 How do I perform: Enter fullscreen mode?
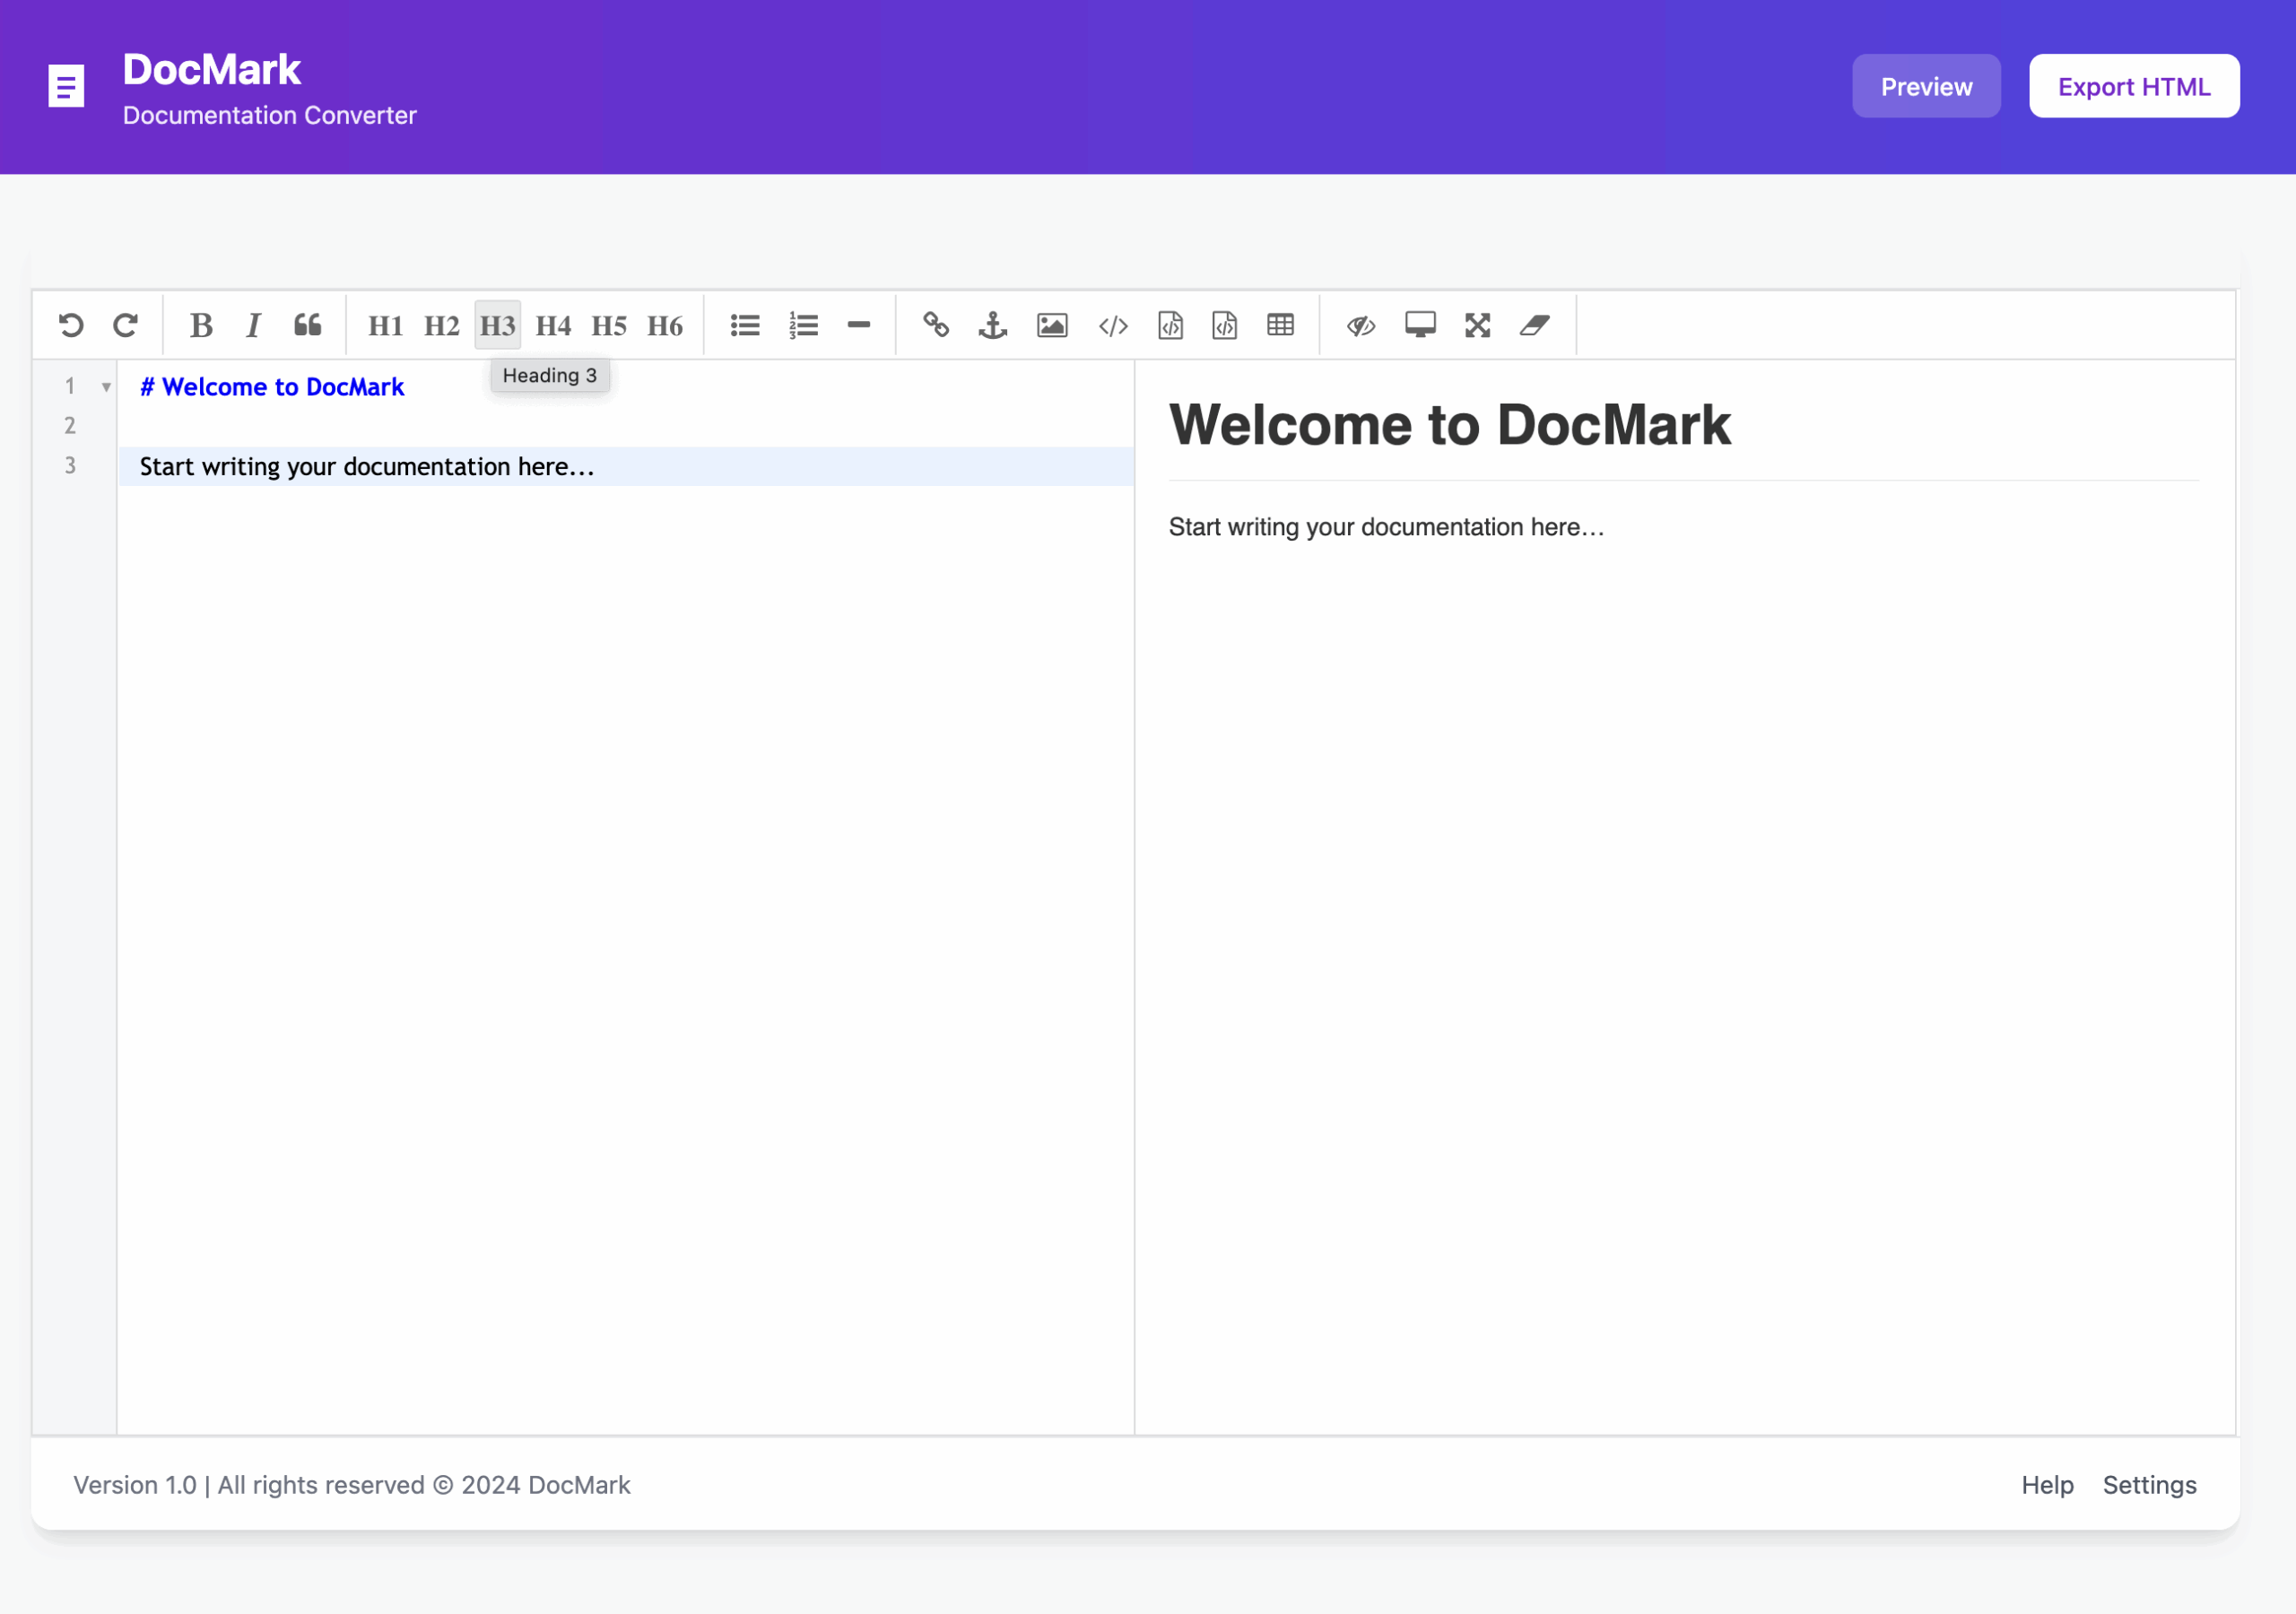coord(1477,325)
